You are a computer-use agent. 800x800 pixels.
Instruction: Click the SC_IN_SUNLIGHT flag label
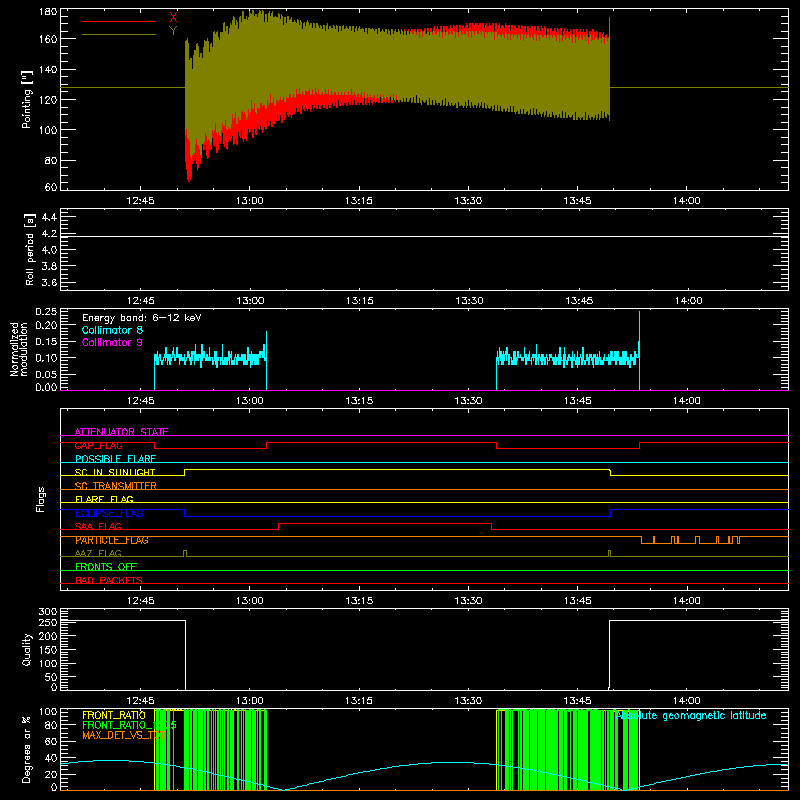click(115, 472)
